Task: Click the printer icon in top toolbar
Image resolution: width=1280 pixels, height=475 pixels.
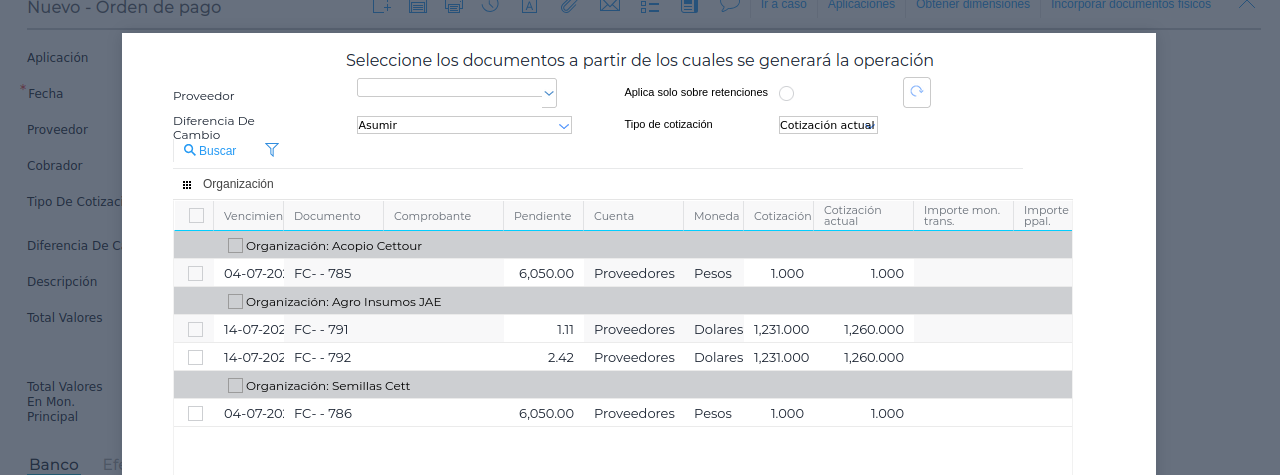Action: click(x=453, y=6)
